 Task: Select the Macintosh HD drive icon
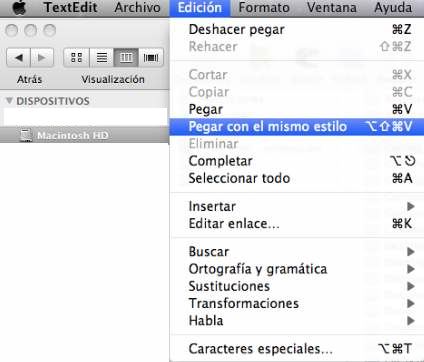[25, 135]
